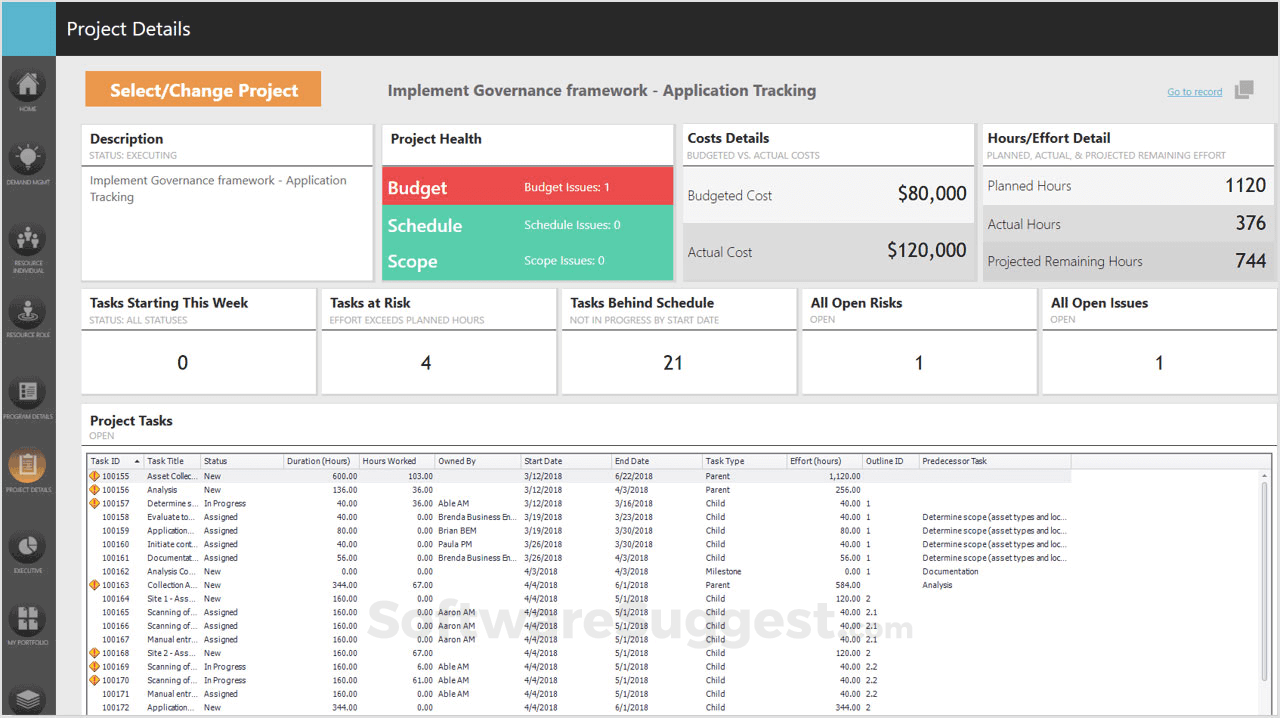
Task: Select the Resource Role sidebar icon
Action: pyautogui.click(x=28, y=313)
